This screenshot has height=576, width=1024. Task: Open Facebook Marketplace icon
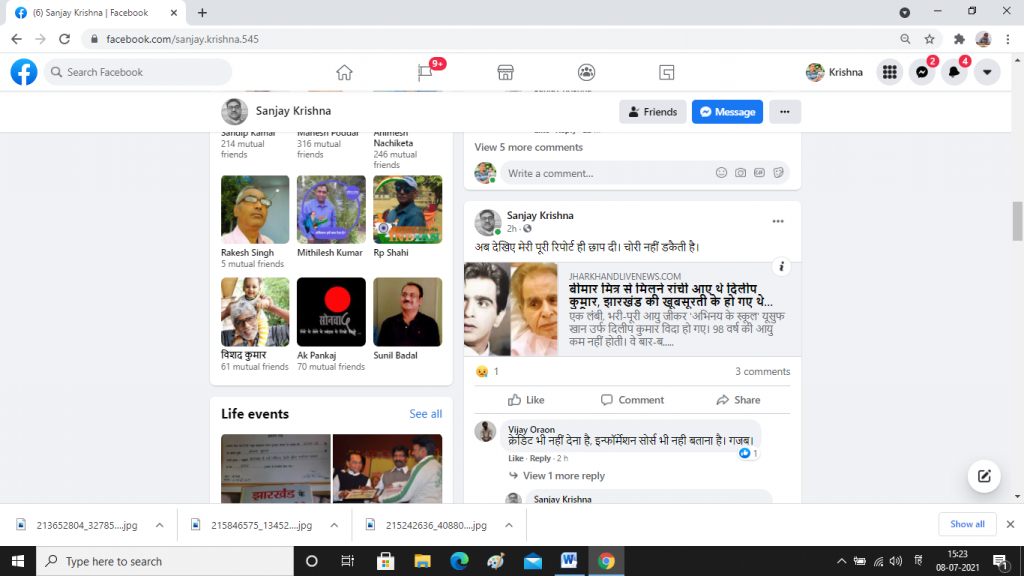(x=505, y=72)
